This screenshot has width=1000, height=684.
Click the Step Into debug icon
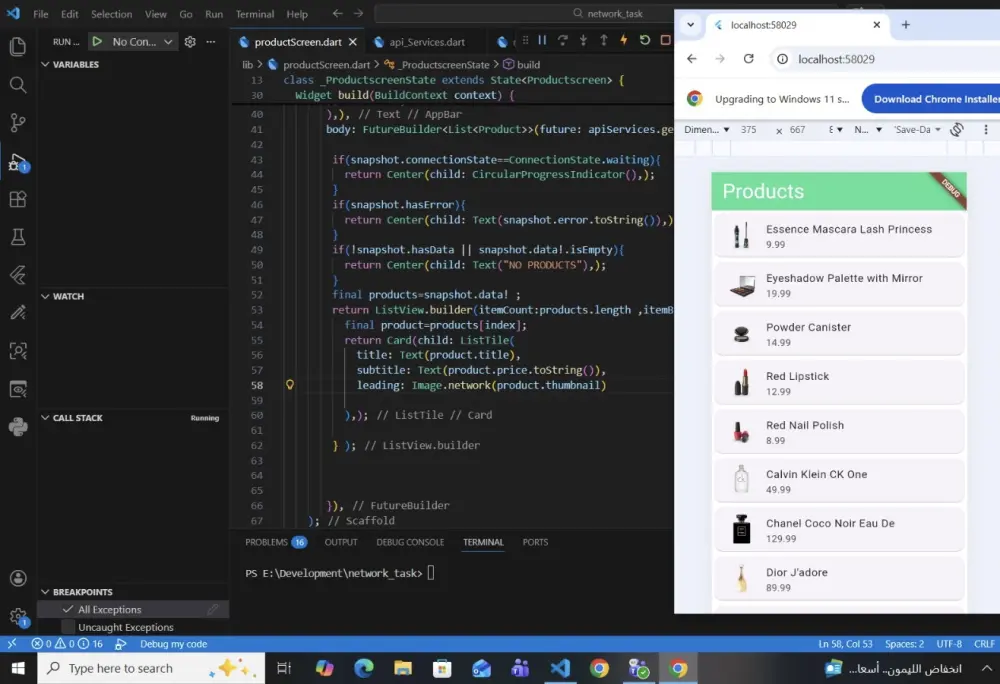(x=583, y=40)
